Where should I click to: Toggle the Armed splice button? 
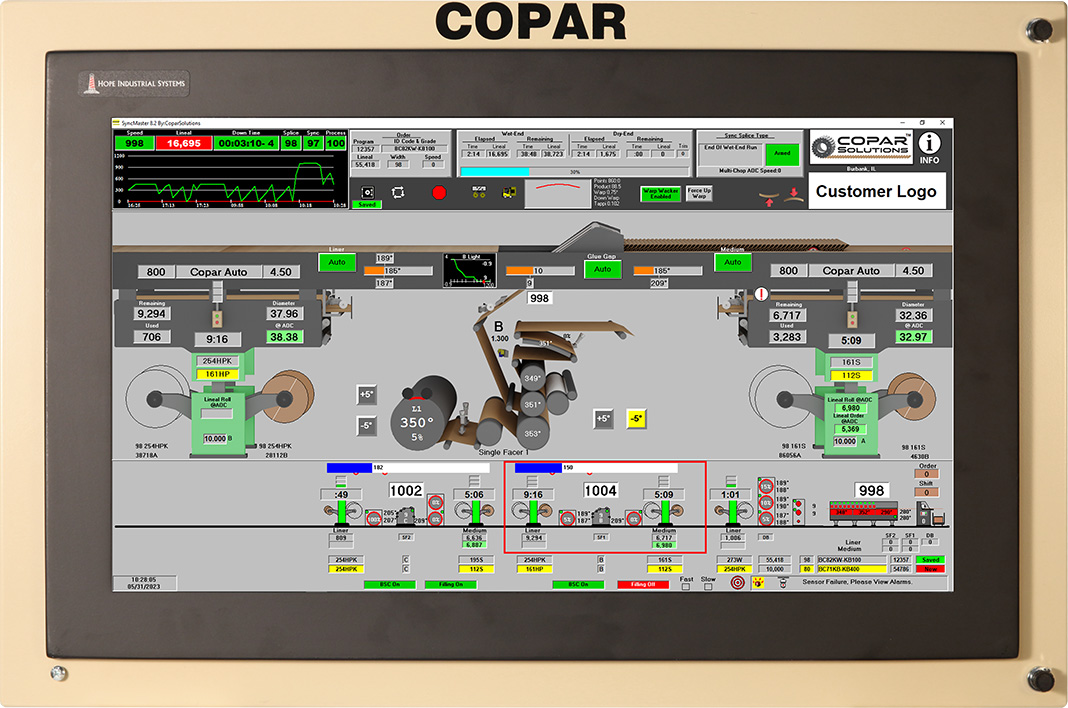[782, 154]
